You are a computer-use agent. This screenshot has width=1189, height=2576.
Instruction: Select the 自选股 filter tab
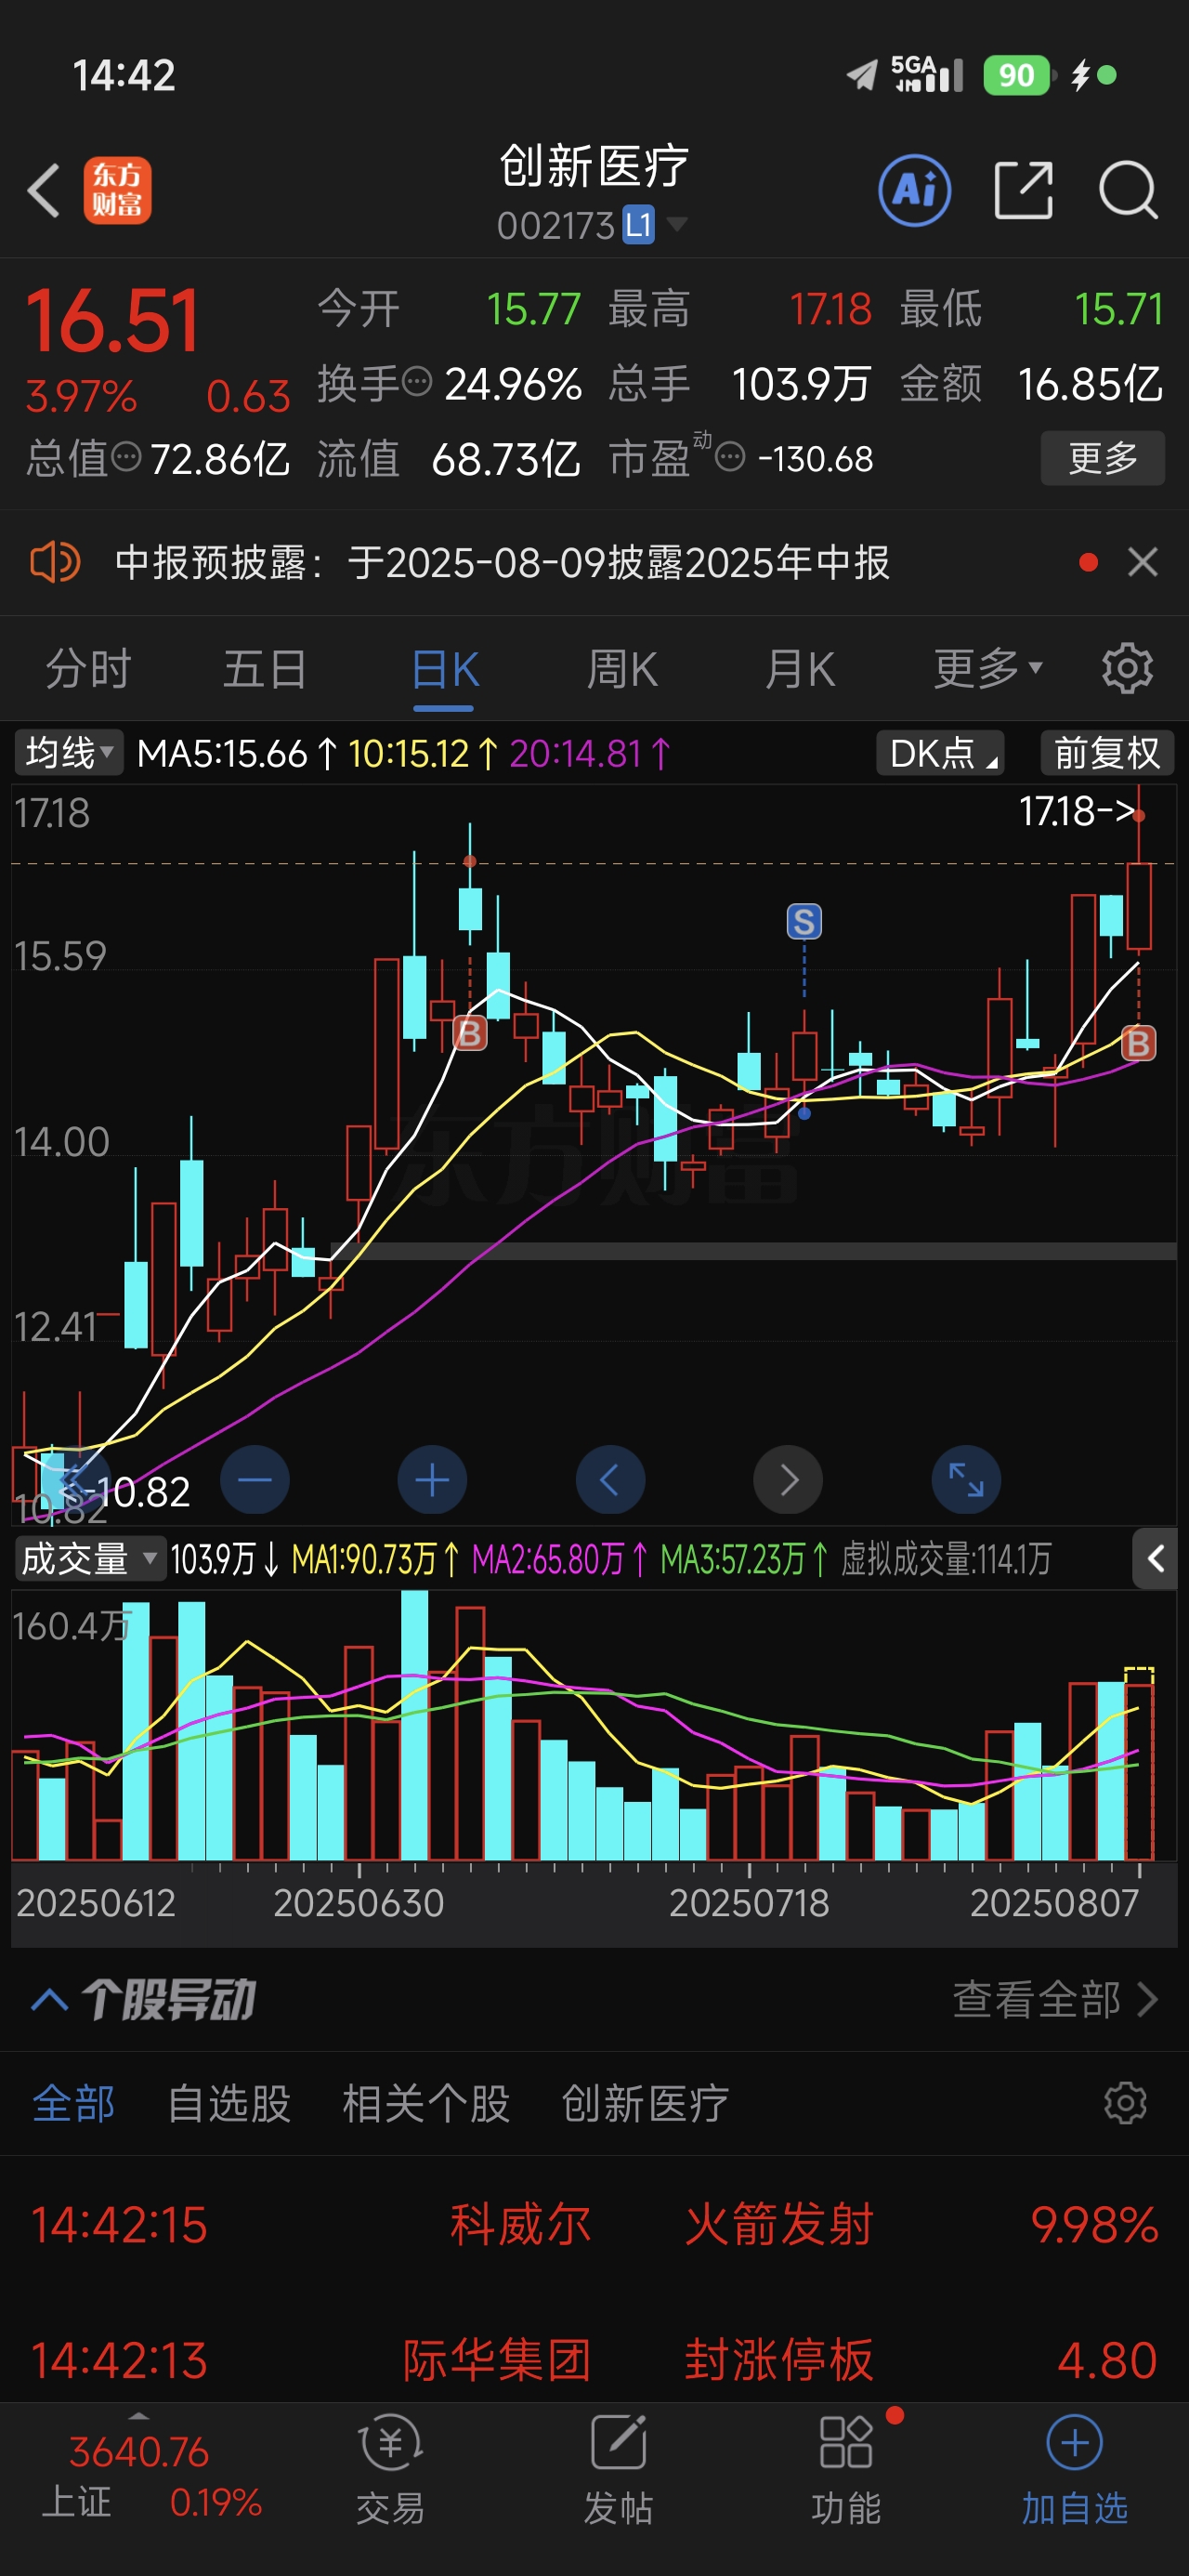229,2103
